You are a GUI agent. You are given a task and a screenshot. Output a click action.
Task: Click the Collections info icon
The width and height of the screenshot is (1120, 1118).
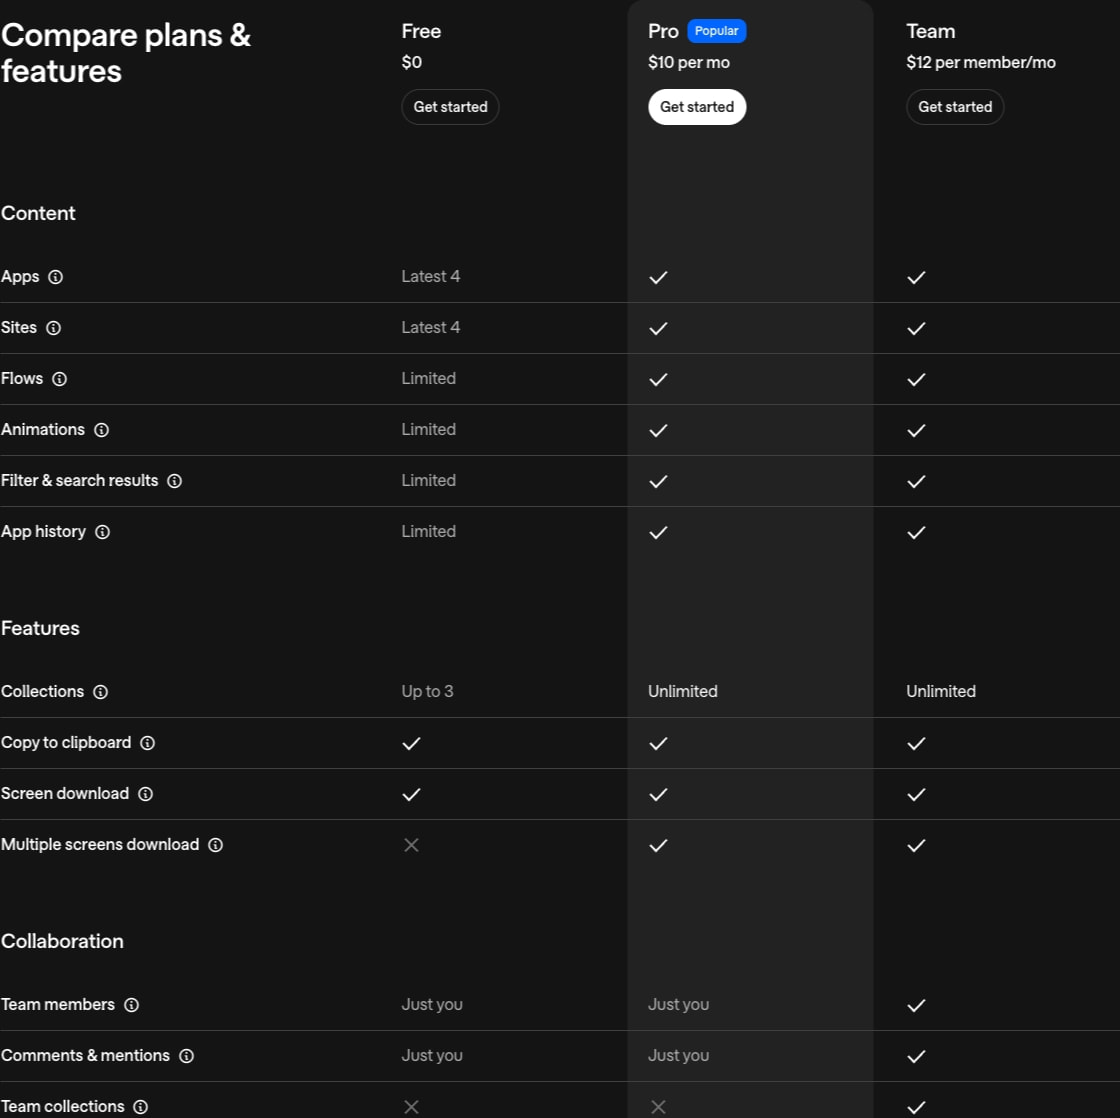click(101, 692)
